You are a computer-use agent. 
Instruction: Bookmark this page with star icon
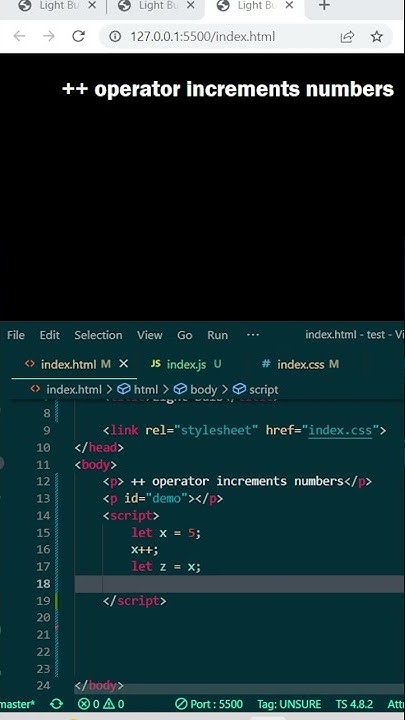click(x=377, y=36)
